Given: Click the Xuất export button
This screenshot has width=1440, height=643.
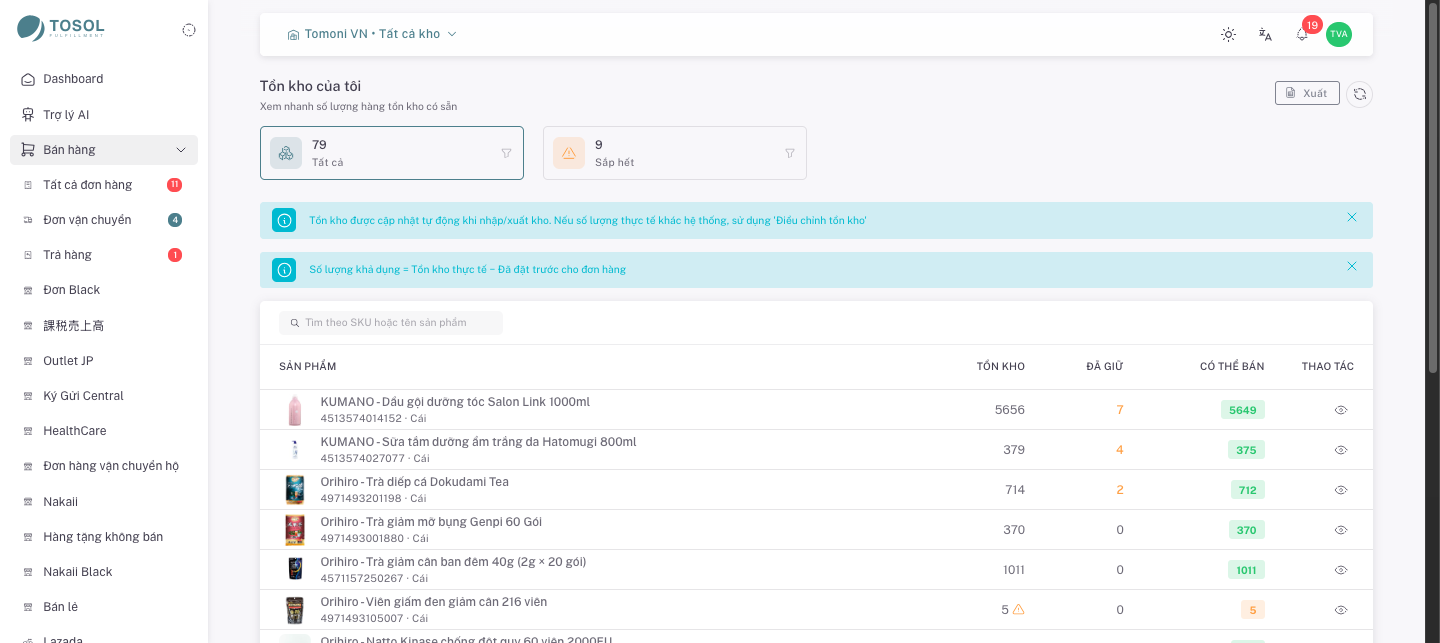Looking at the screenshot, I should (x=1307, y=93).
